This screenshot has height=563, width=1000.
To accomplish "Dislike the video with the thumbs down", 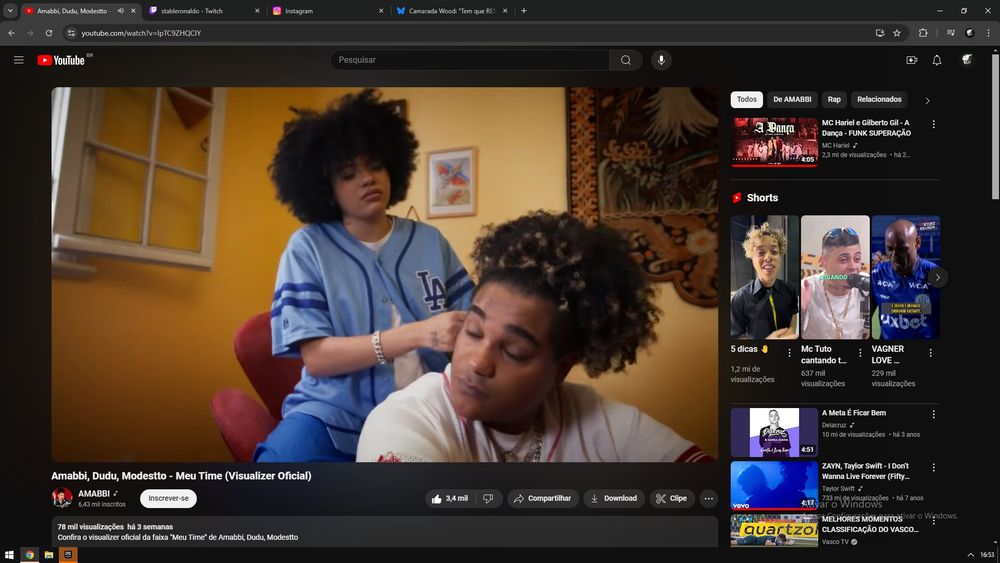I will point(489,499).
